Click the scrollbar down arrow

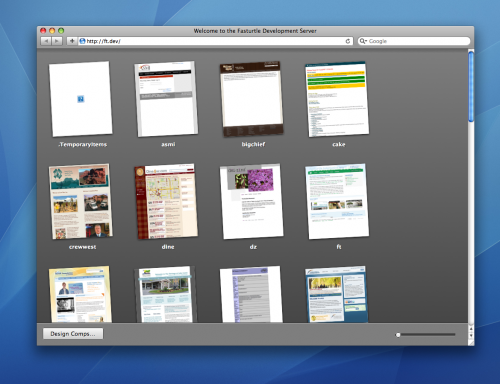(471, 335)
